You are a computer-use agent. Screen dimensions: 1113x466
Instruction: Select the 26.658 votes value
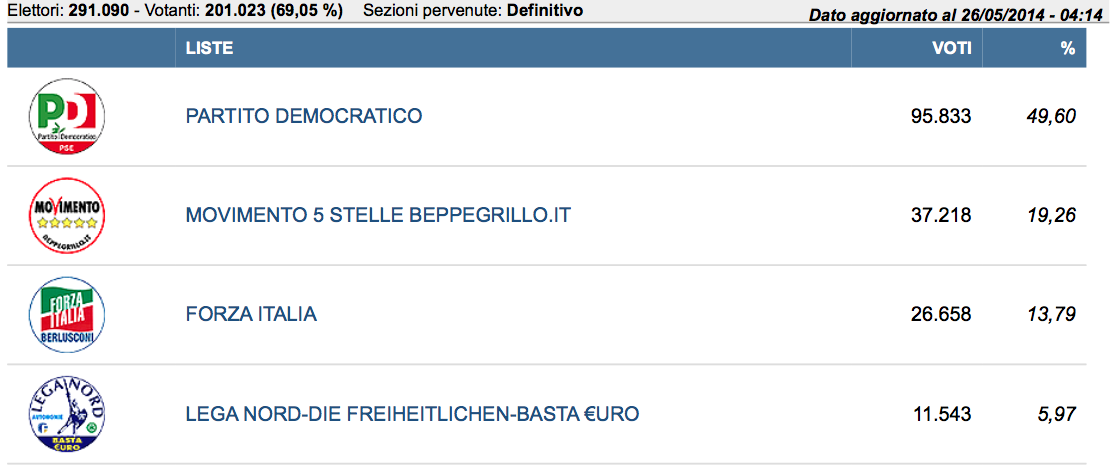[941, 314]
